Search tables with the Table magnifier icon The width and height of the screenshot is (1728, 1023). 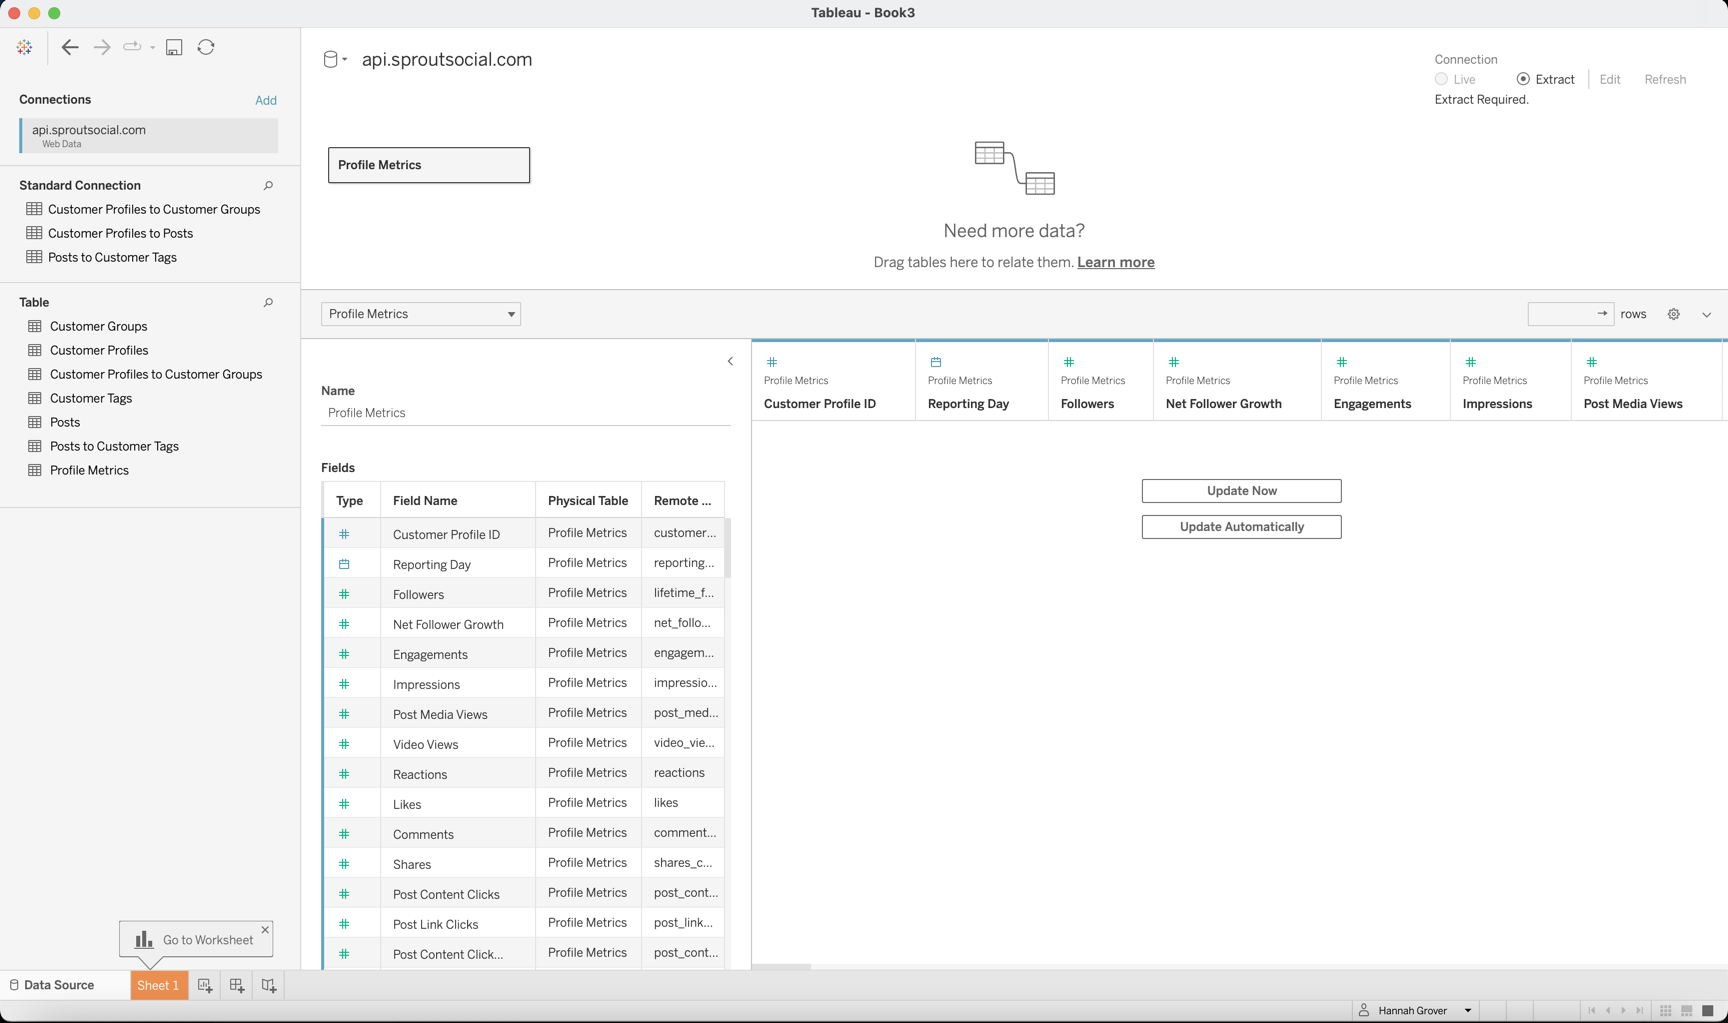[x=268, y=303]
